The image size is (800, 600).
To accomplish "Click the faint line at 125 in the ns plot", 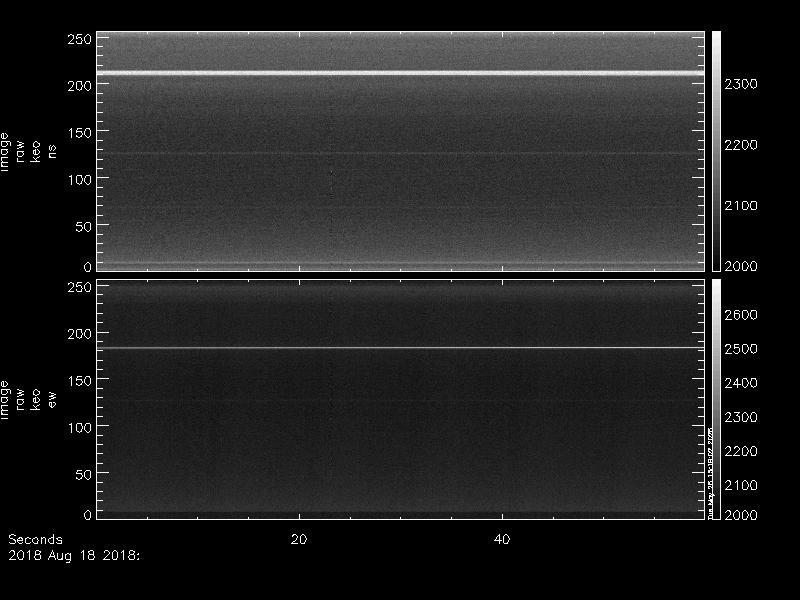I will (x=401, y=153).
